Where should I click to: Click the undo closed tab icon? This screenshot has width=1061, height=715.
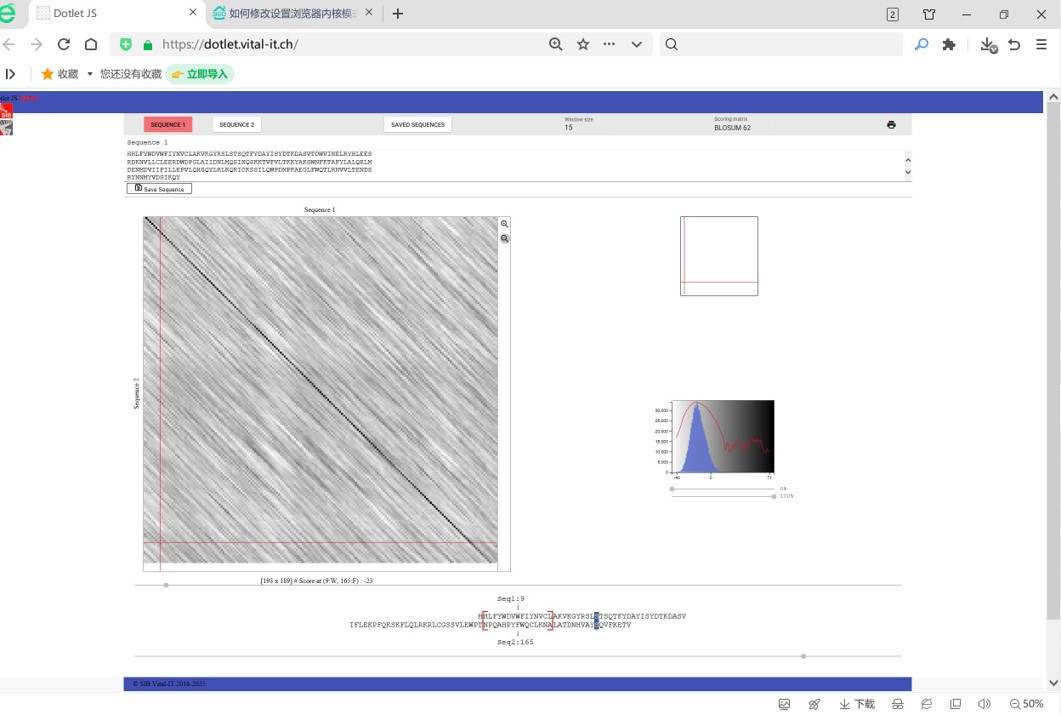[1014, 45]
